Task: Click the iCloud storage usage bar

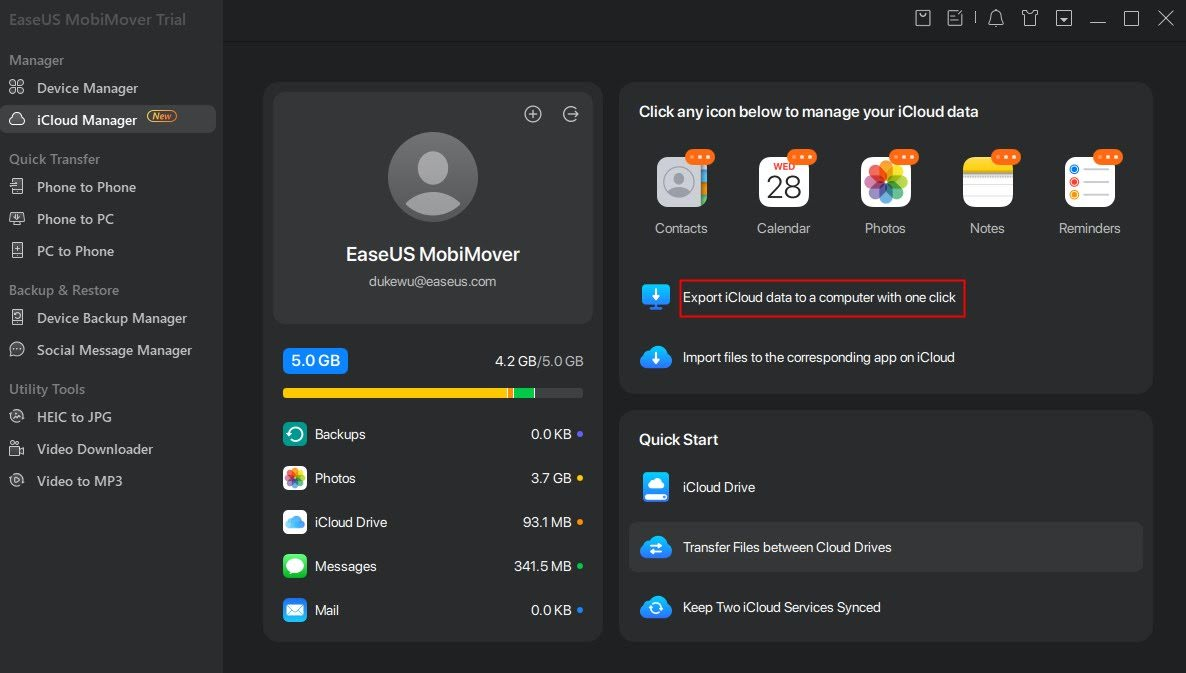Action: 433,393
